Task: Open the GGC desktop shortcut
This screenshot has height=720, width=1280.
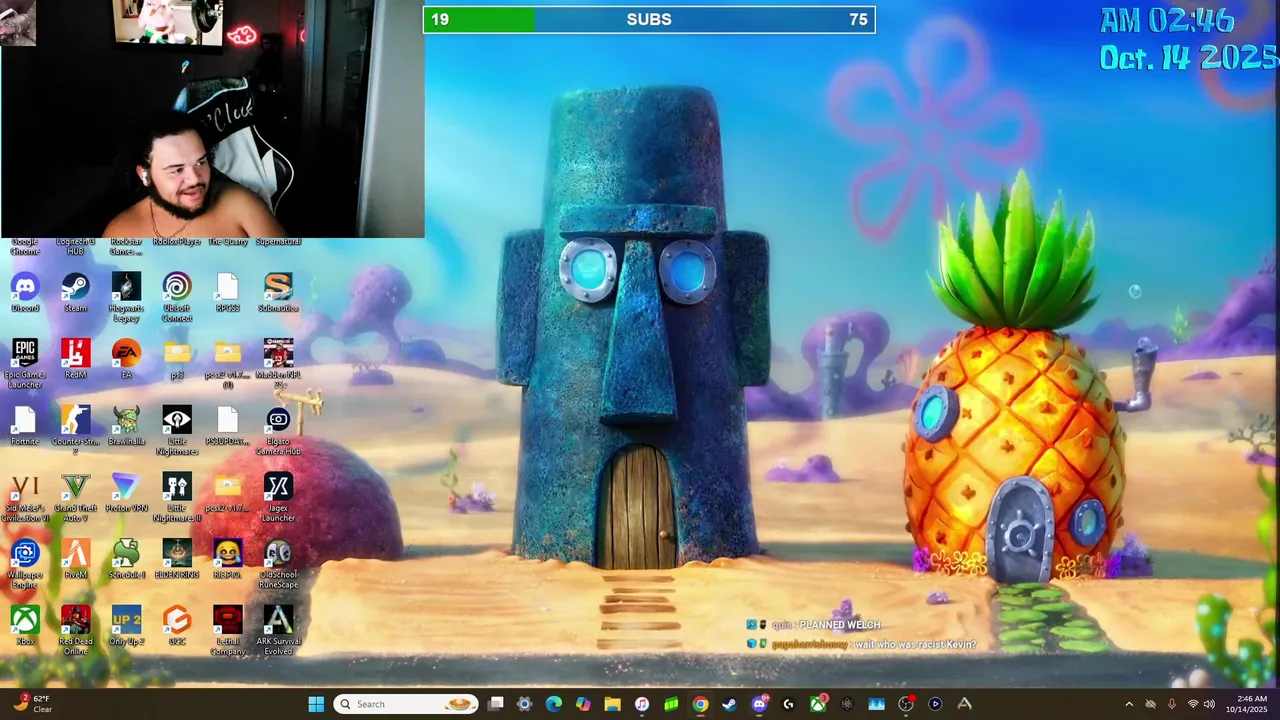Action: coord(177,625)
